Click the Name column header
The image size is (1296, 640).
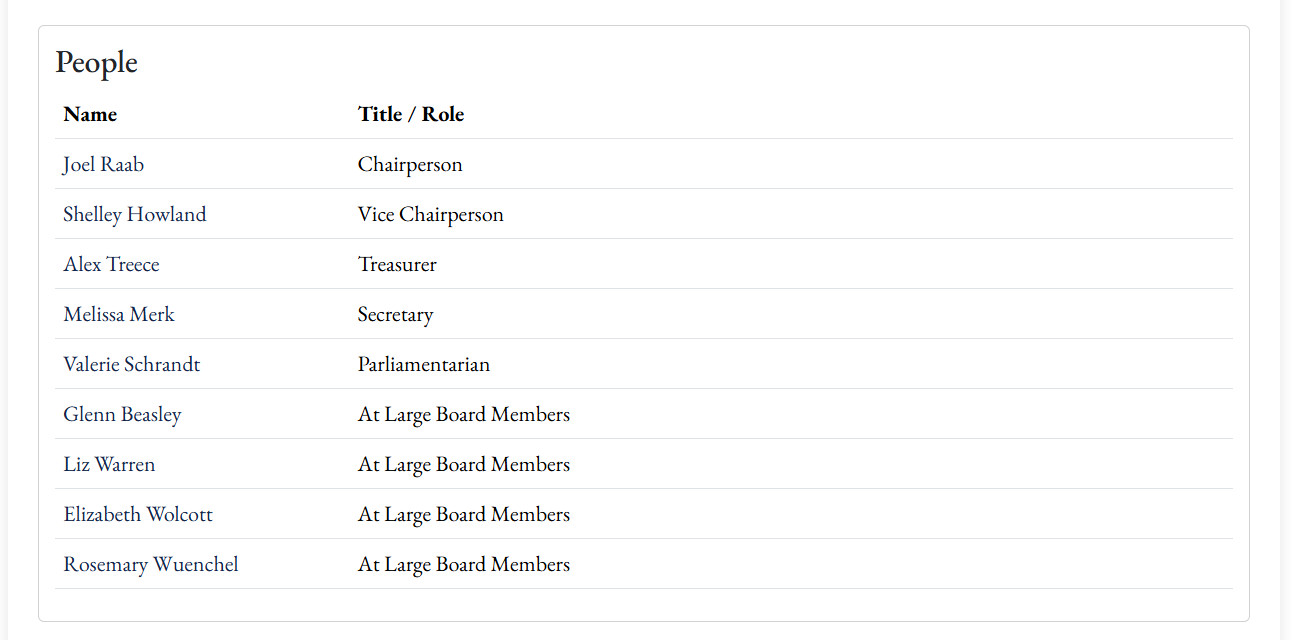[90, 114]
